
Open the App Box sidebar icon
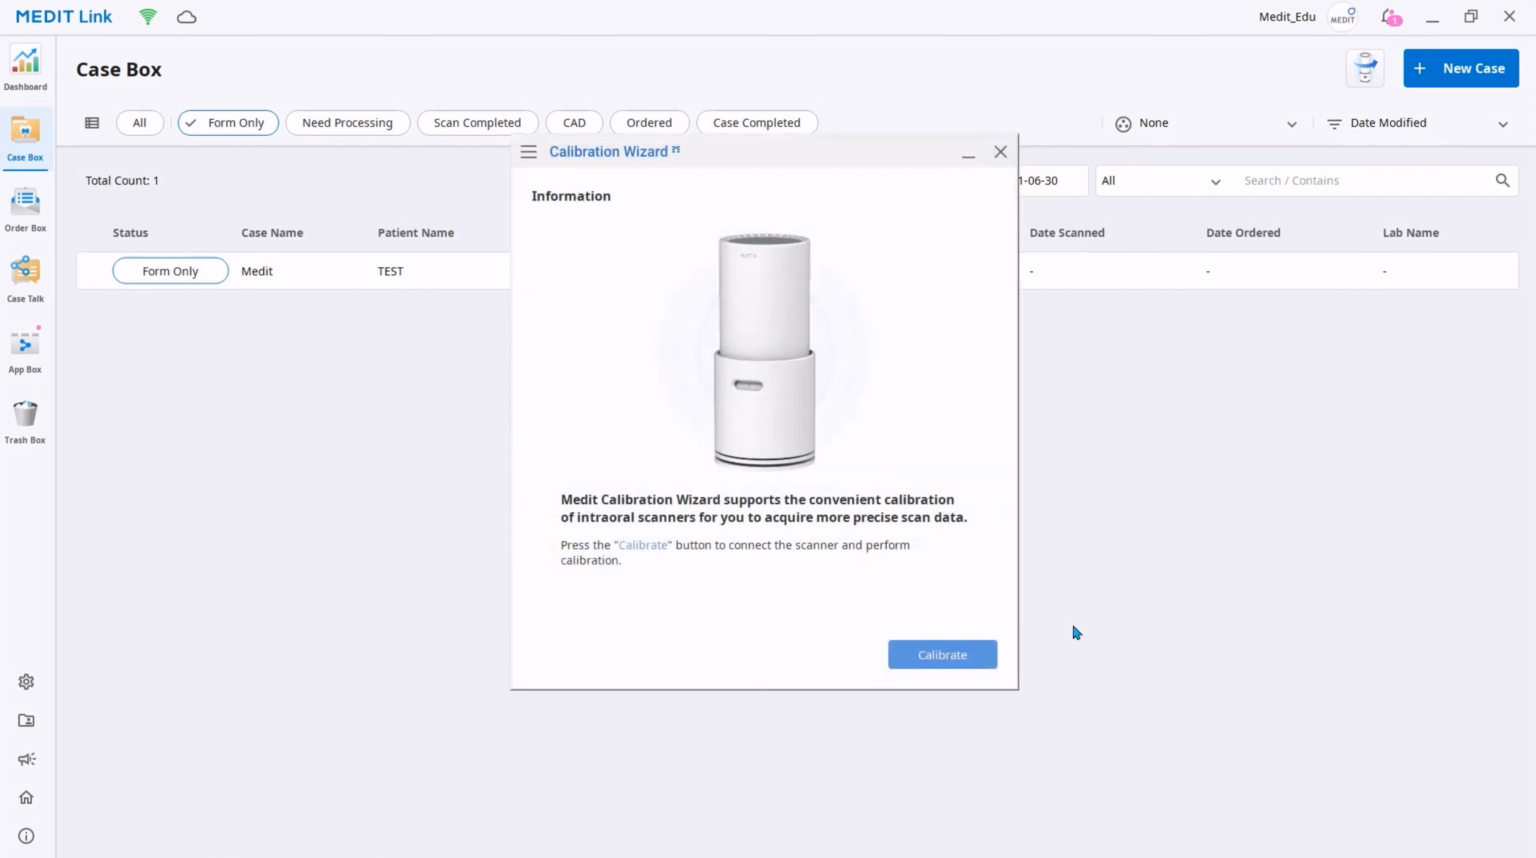[25, 351]
